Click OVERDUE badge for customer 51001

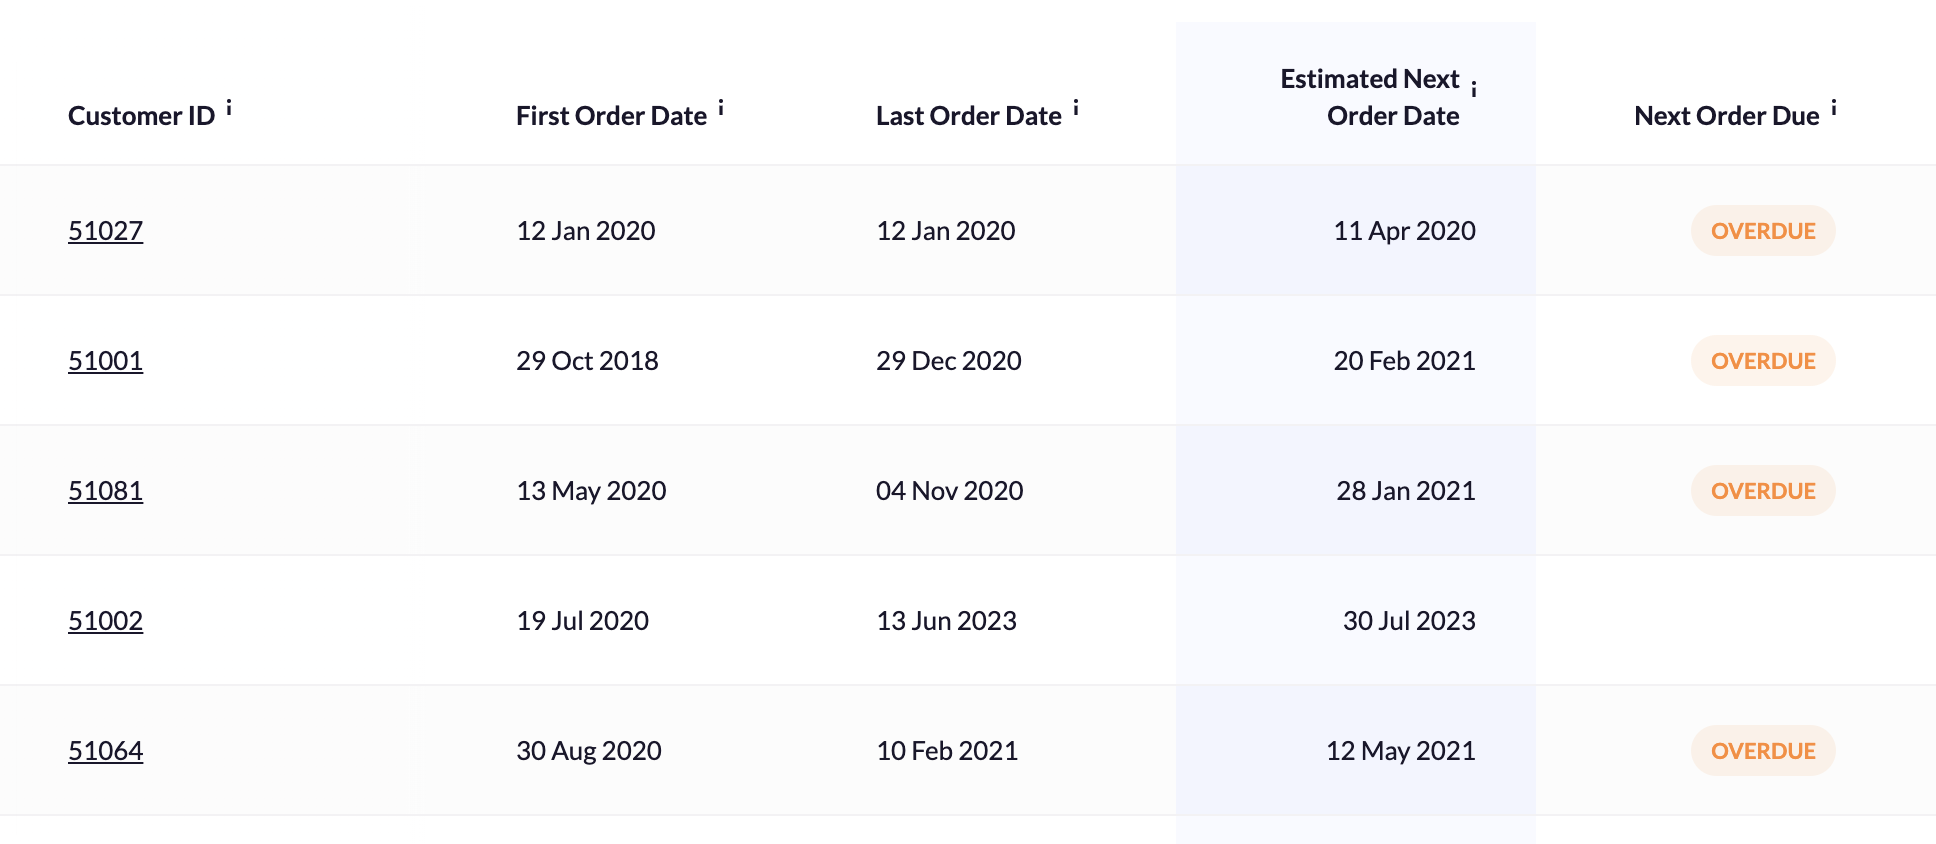[x=1762, y=361]
